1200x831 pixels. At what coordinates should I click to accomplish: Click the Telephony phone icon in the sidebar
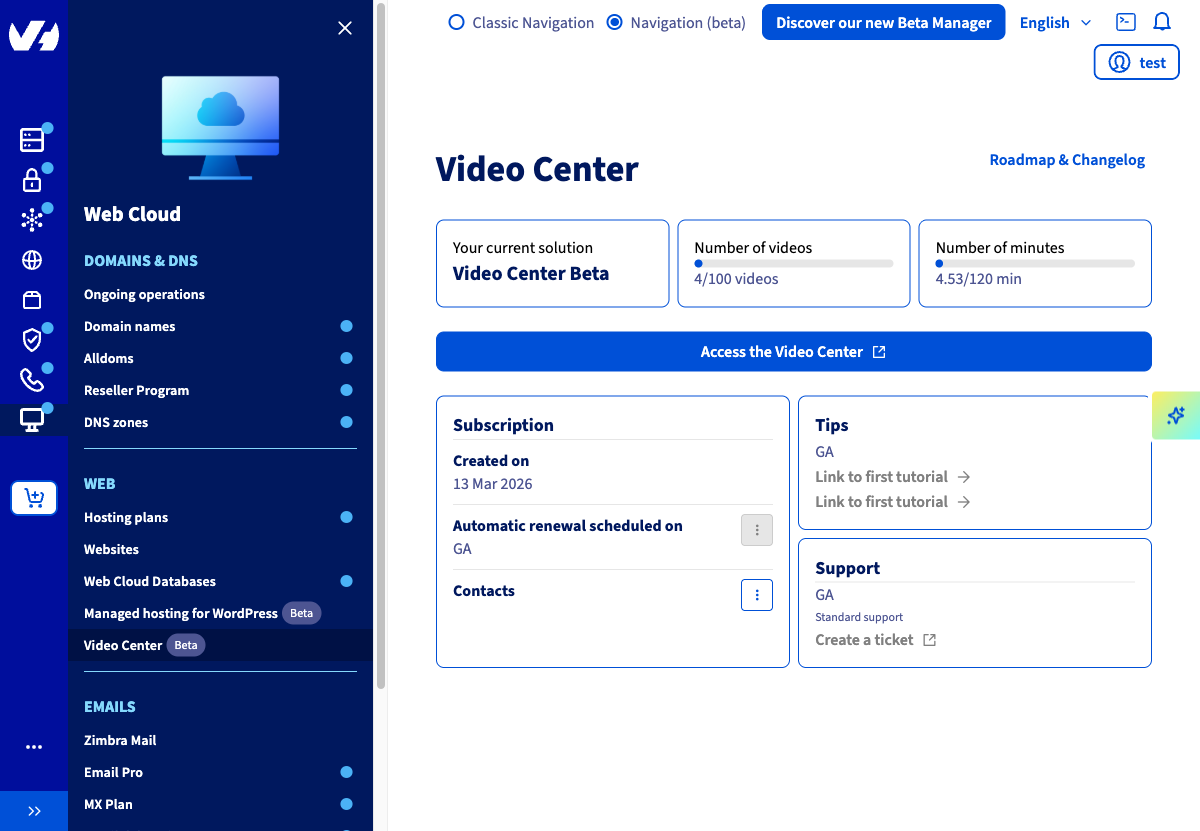33,379
